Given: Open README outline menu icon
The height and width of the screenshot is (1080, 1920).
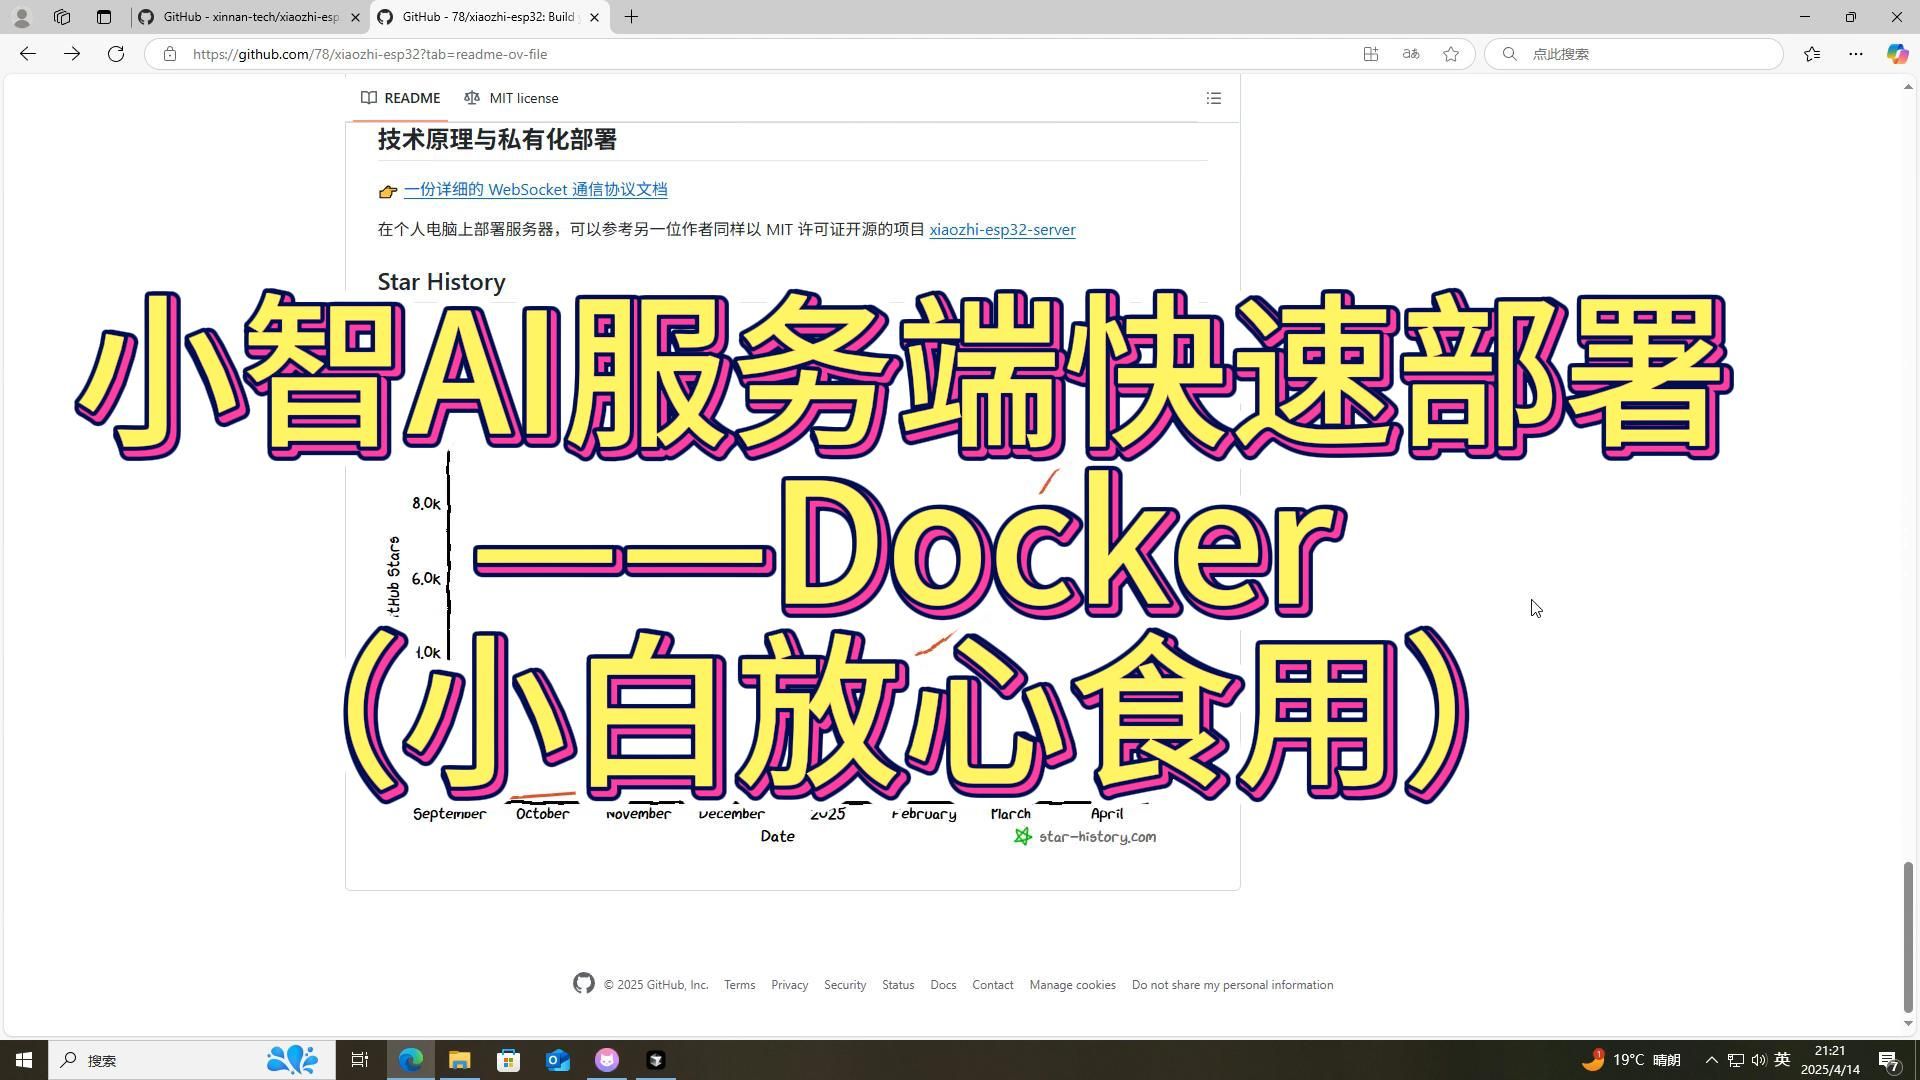Looking at the screenshot, I should click(x=1213, y=98).
